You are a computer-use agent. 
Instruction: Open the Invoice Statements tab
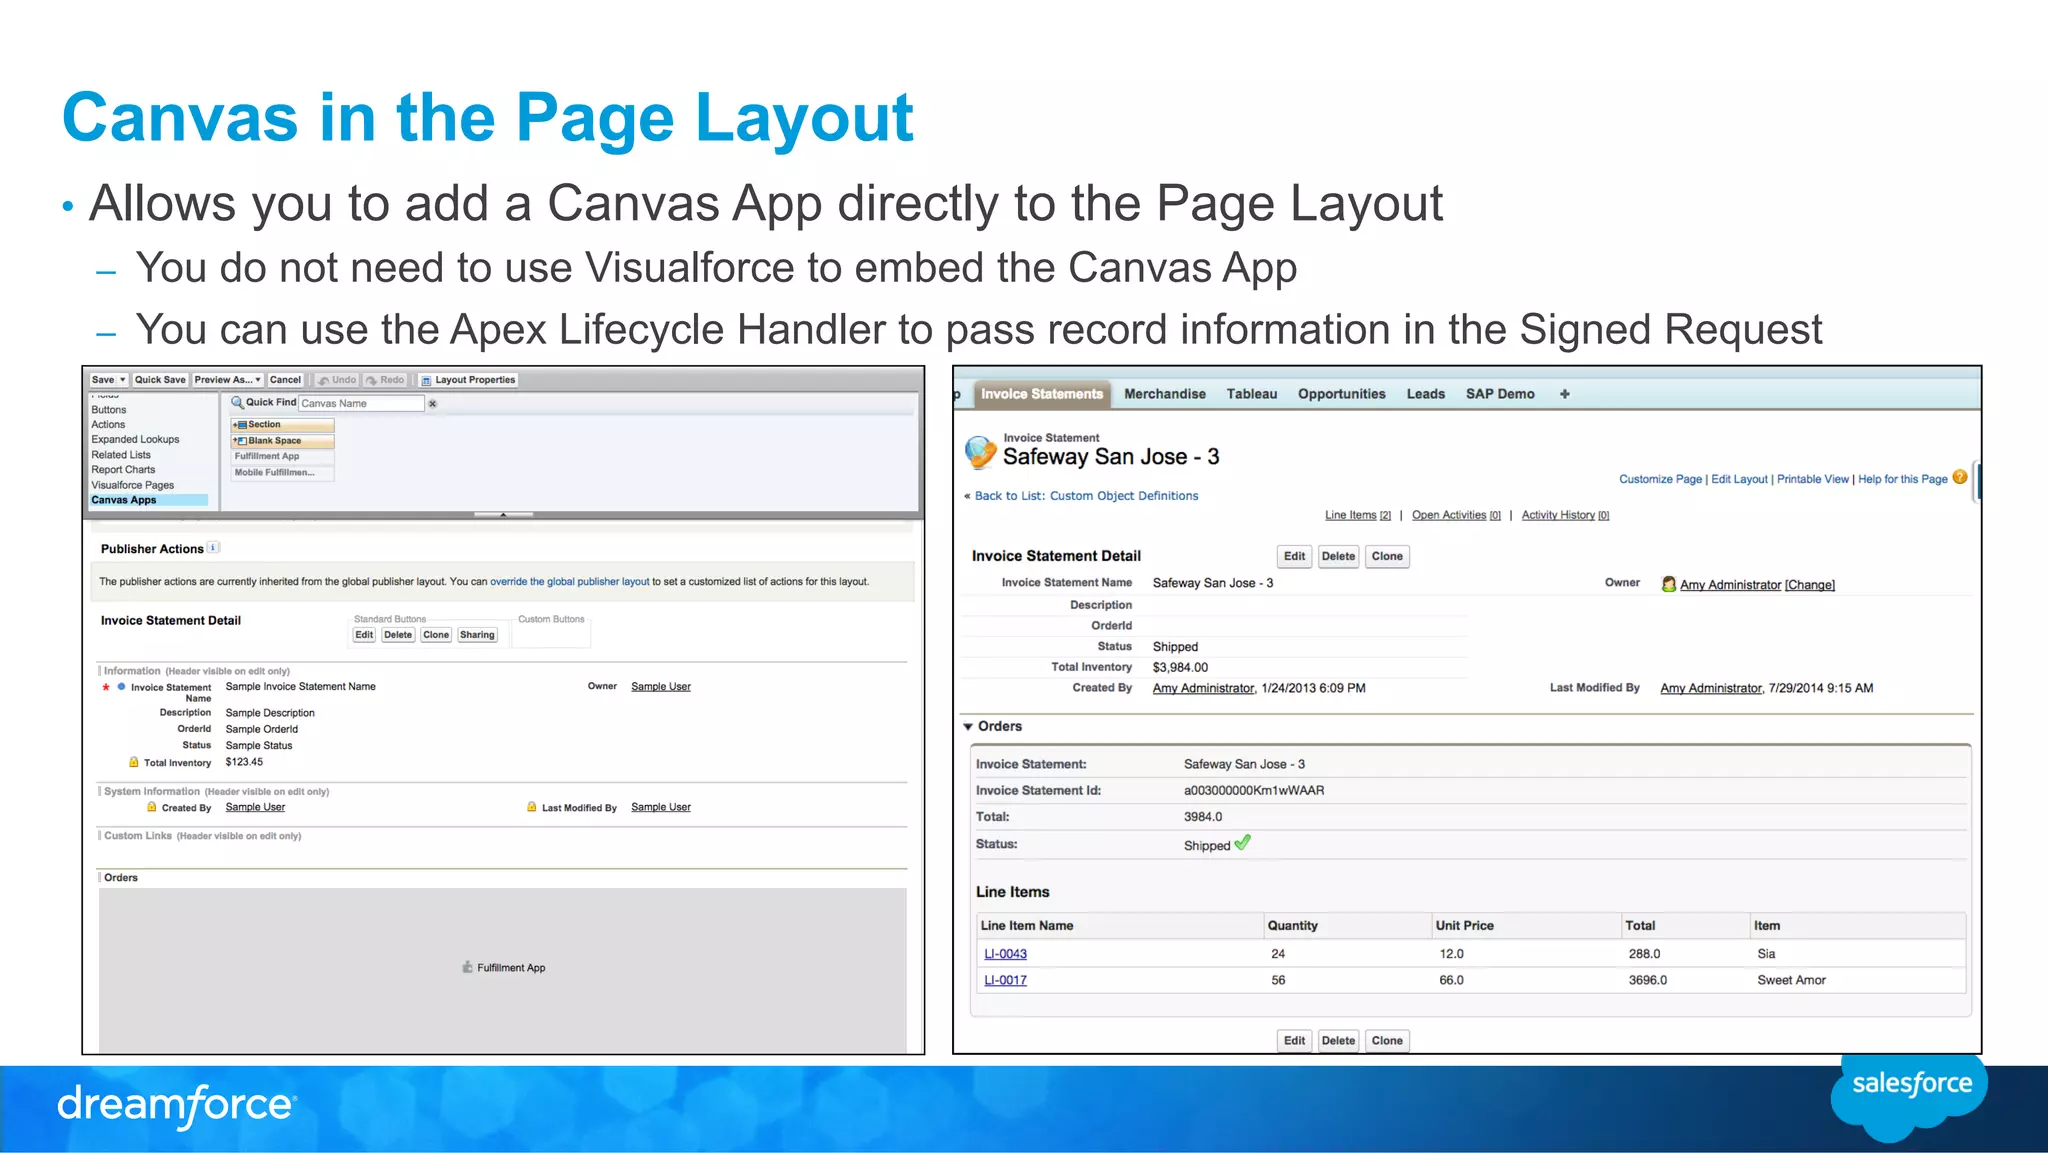[x=1041, y=394]
